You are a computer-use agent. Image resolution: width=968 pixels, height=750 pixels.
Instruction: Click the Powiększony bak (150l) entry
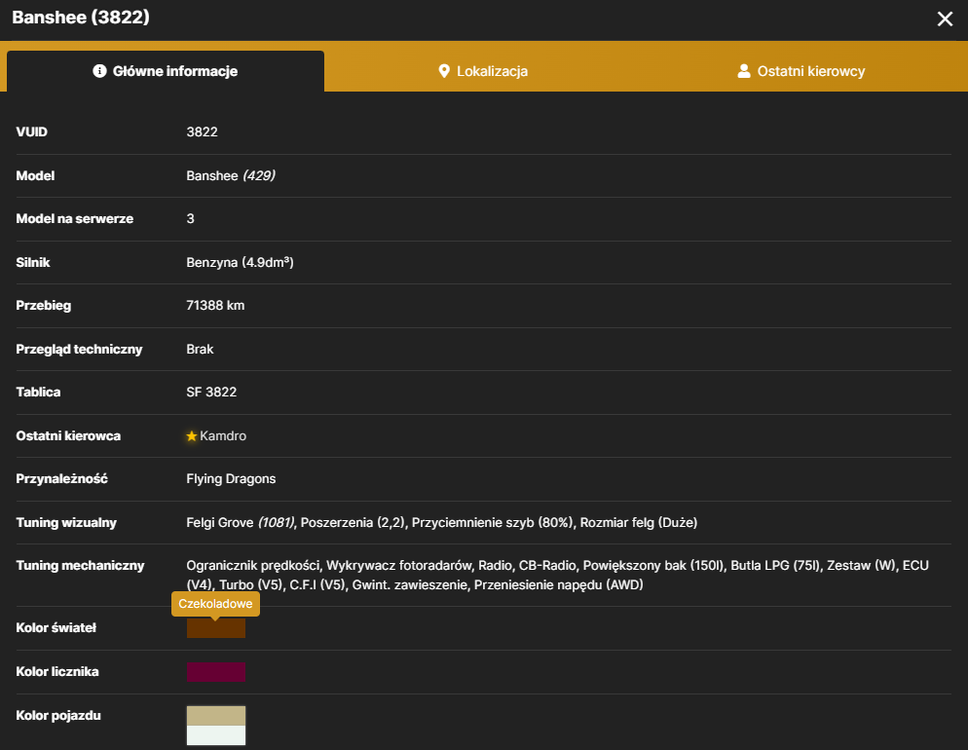tap(654, 565)
